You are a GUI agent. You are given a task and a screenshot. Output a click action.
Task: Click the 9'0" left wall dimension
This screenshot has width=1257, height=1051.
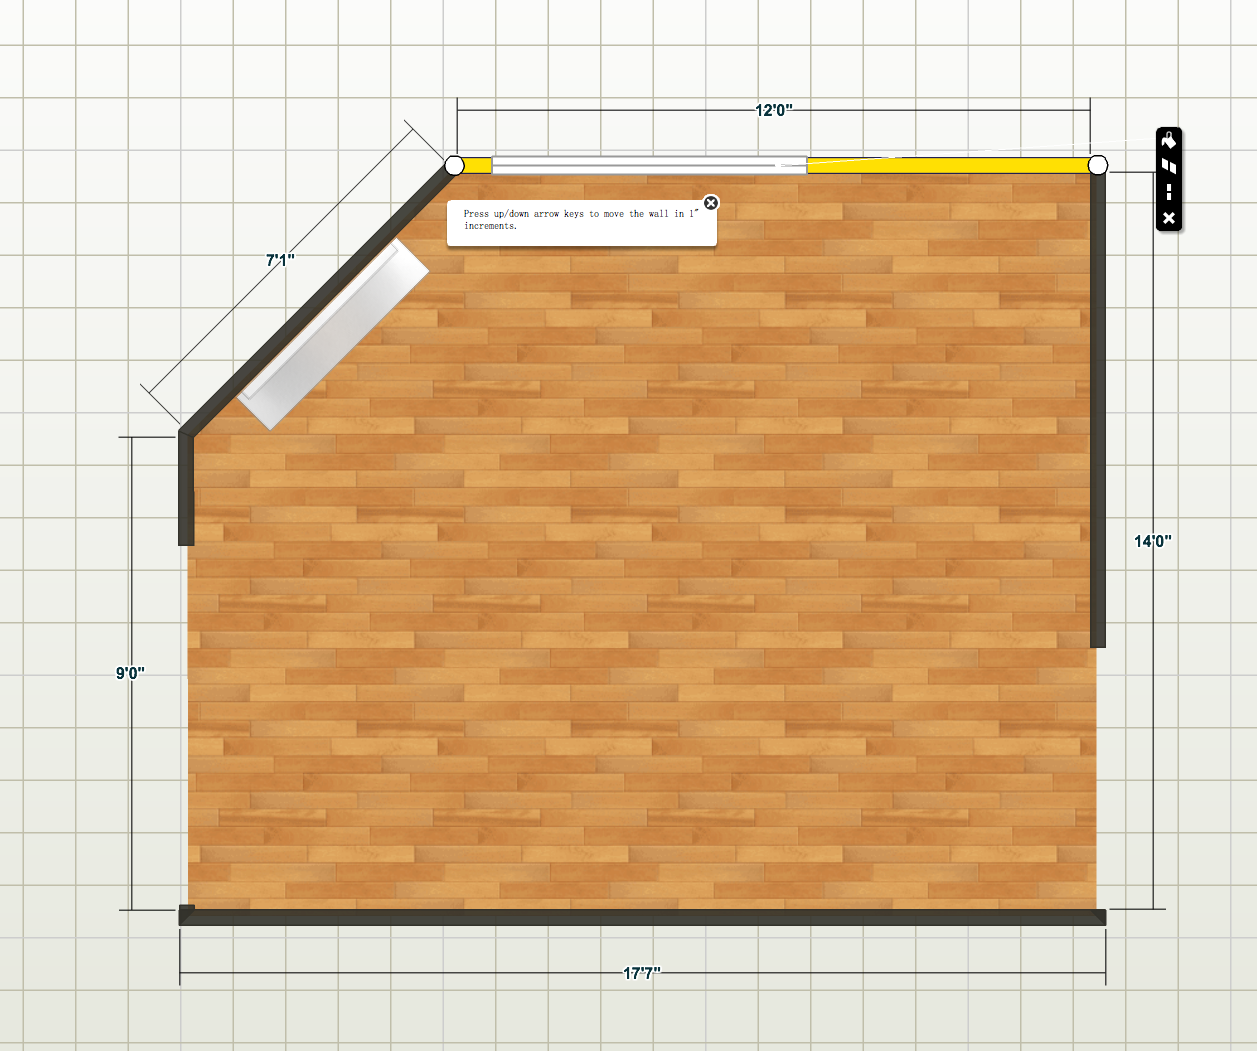click(130, 673)
